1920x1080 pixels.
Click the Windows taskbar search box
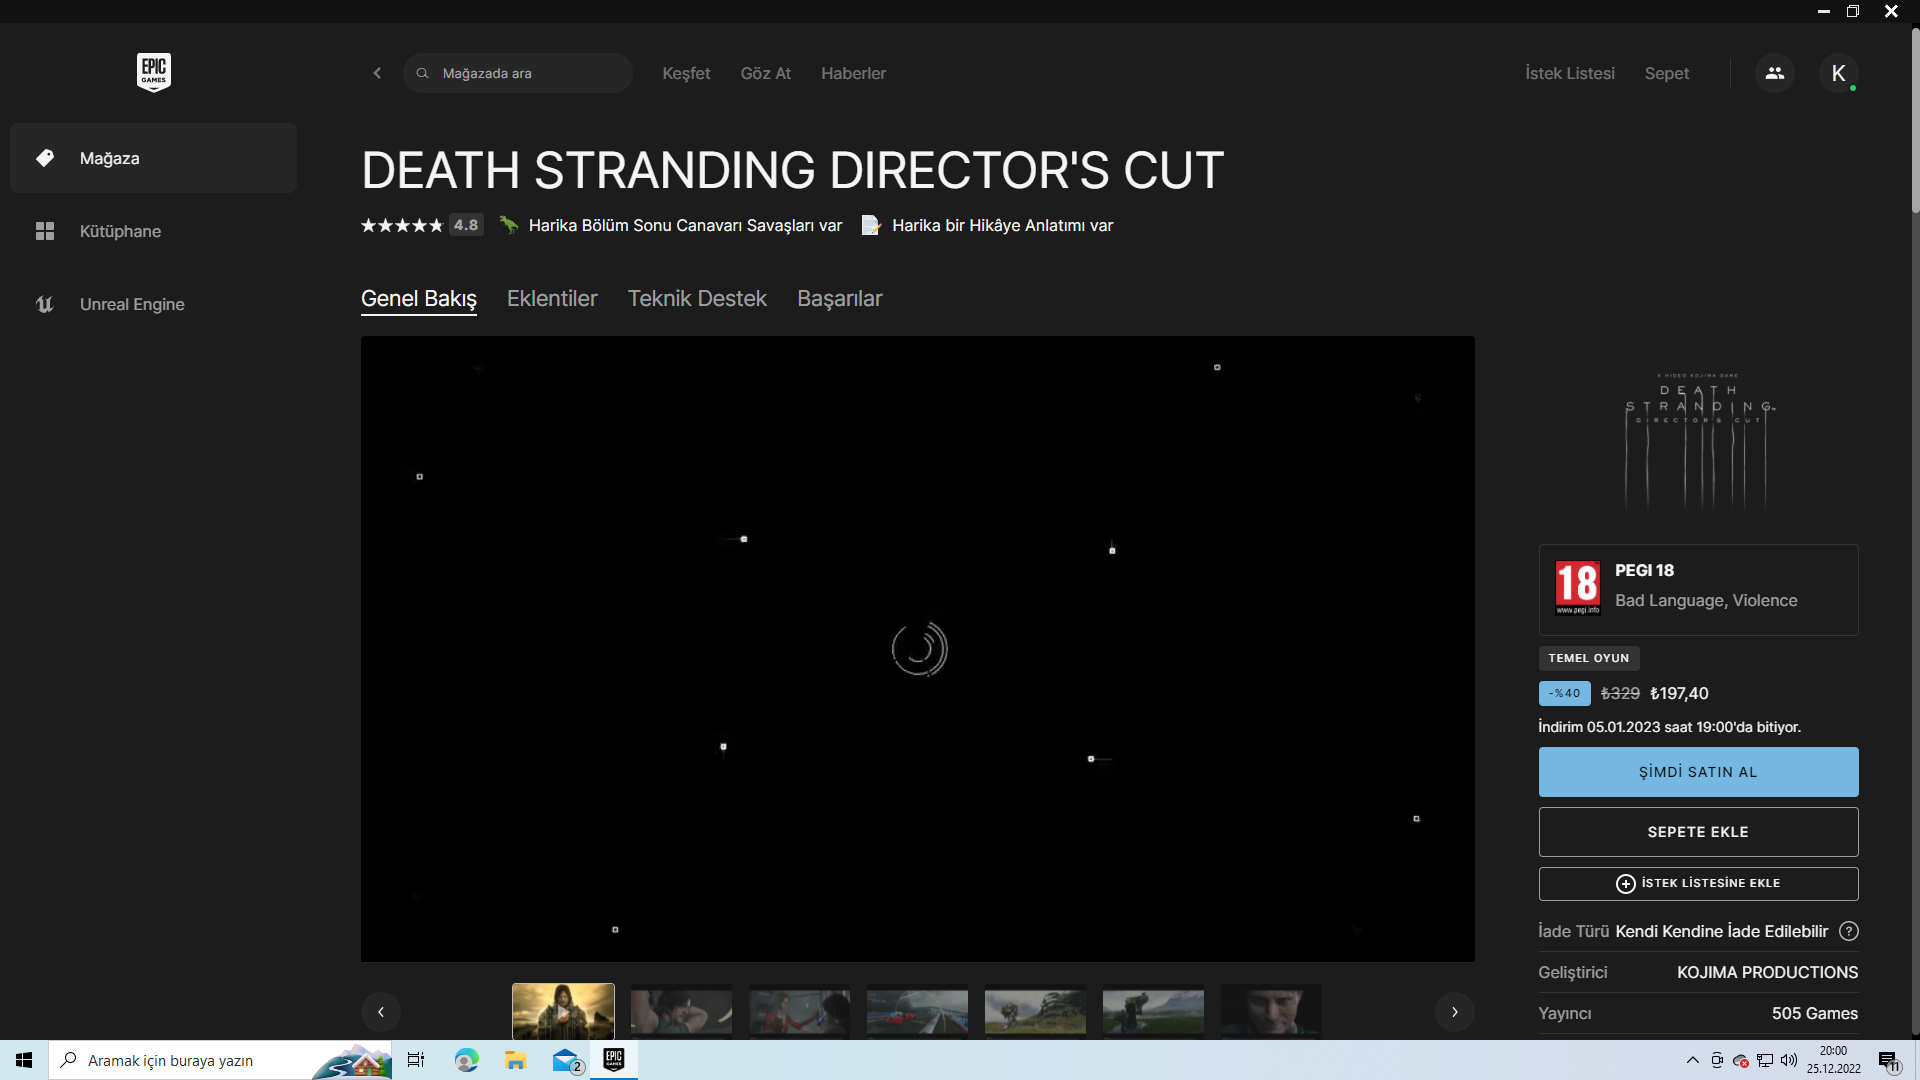click(x=220, y=1060)
